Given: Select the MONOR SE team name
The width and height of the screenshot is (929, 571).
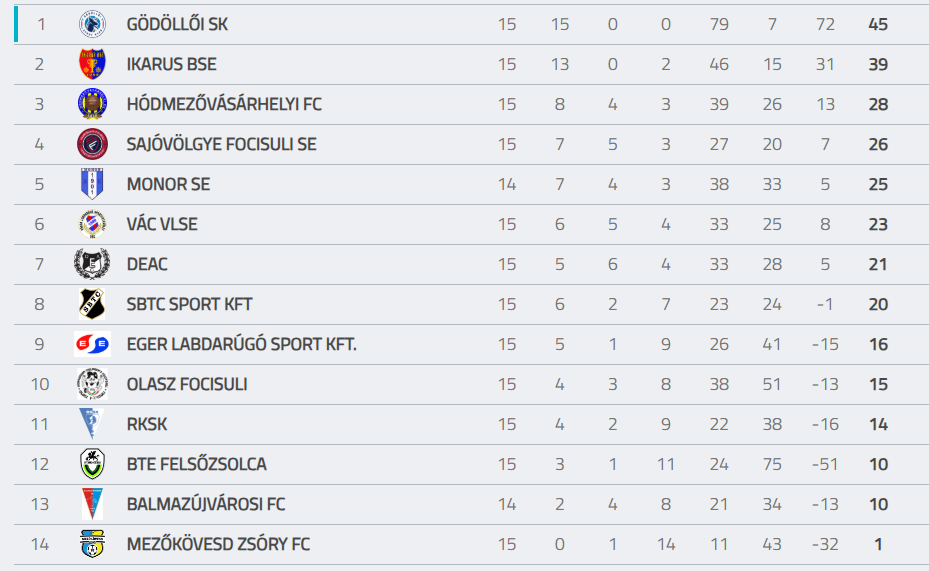Looking at the screenshot, I should [168, 184].
